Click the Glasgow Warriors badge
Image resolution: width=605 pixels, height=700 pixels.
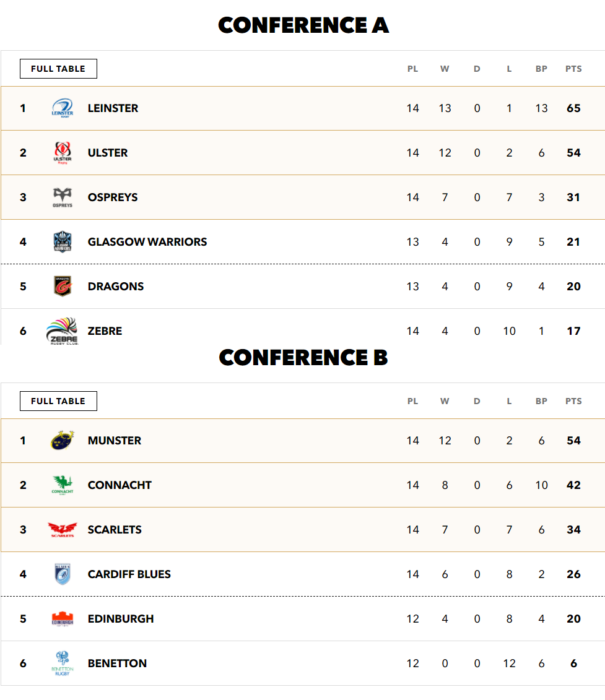click(x=63, y=242)
